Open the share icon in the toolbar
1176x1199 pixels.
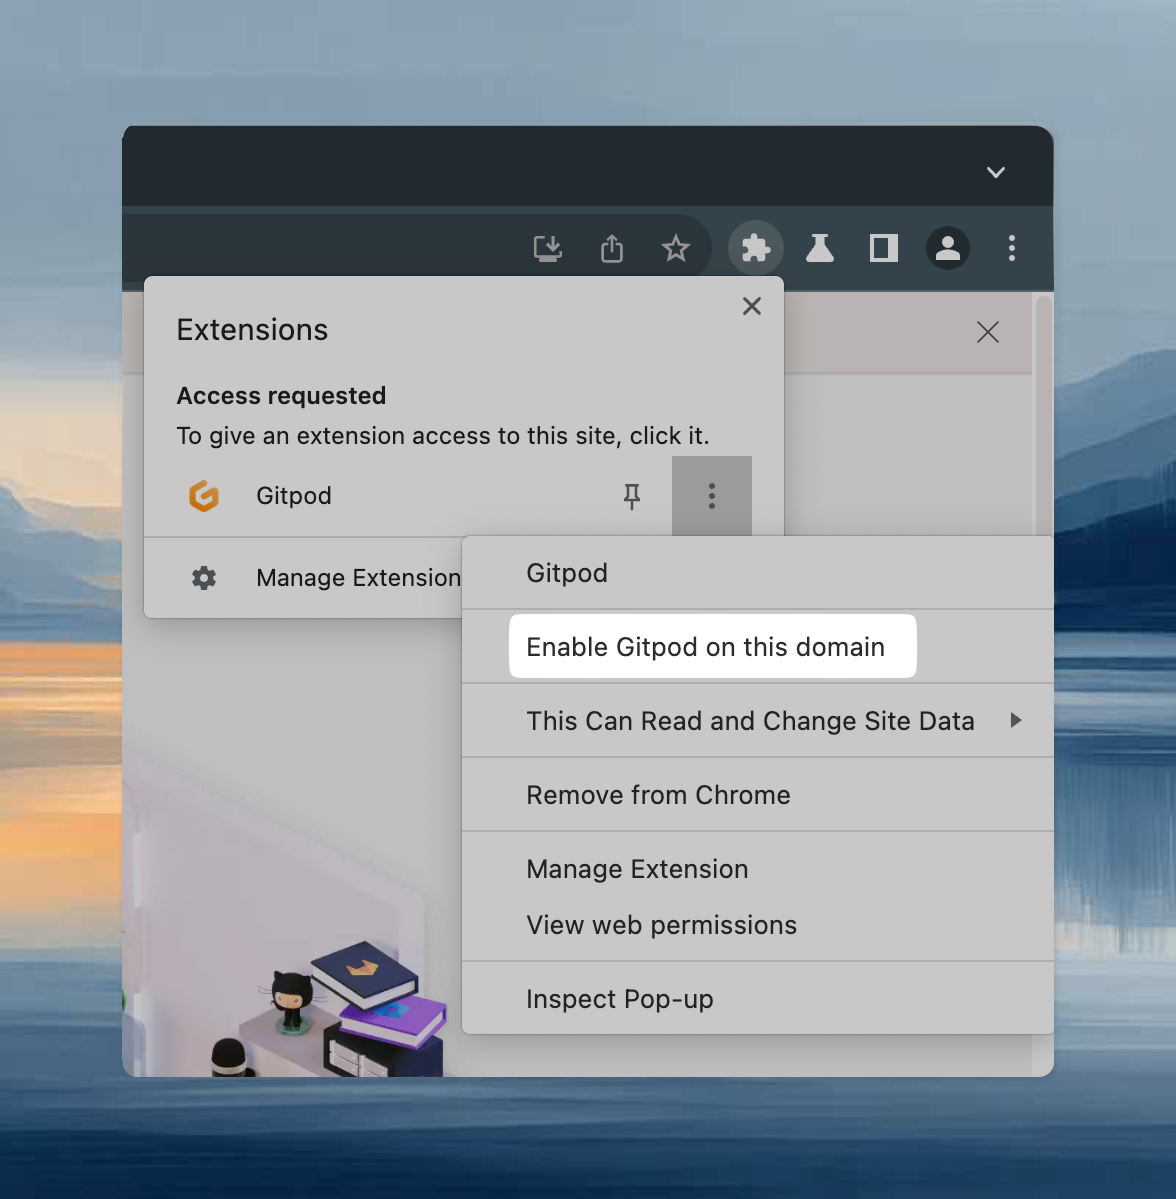(611, 248)
